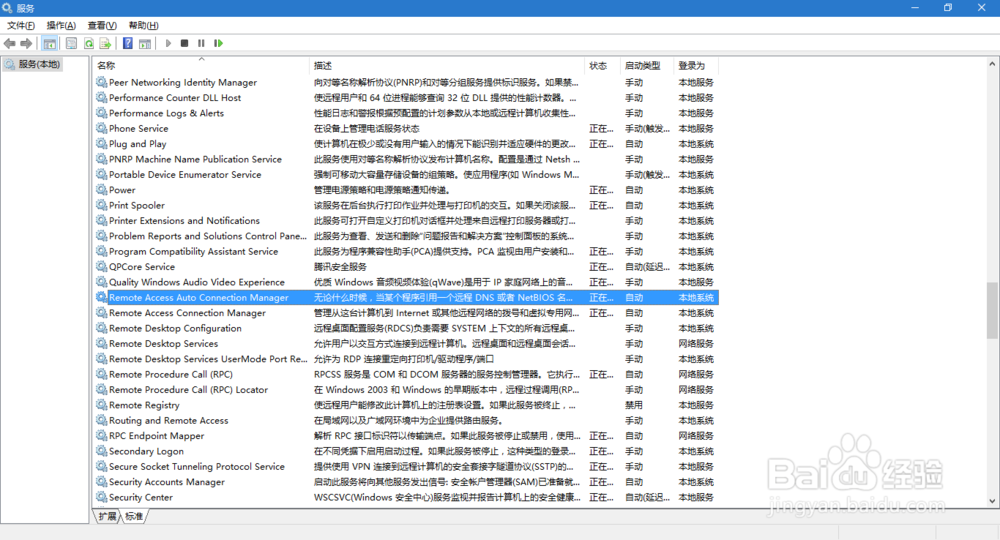The image size is (1000, 540).
Task: Click the Stop Service square icon
Action: (184, 43)
